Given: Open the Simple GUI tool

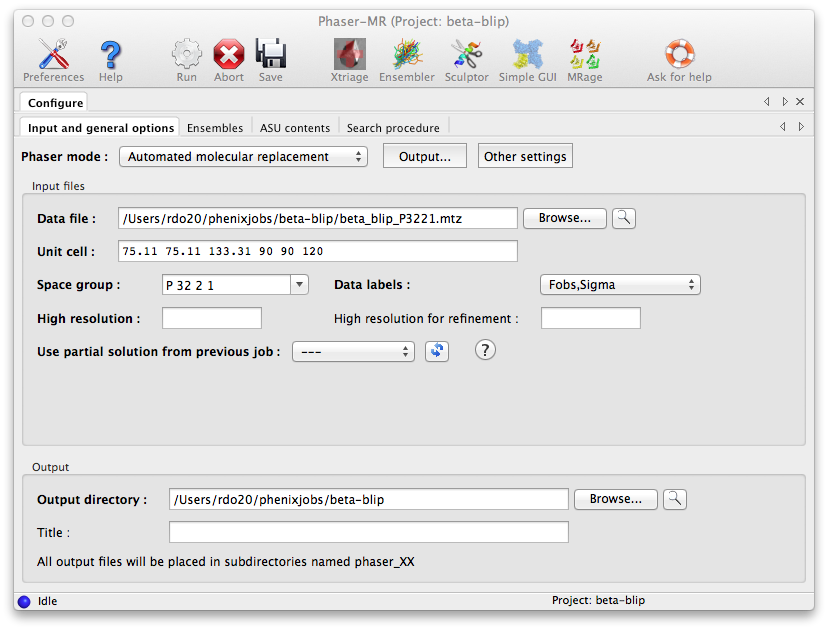Looking at the screenshot, I should coord(530,55).
